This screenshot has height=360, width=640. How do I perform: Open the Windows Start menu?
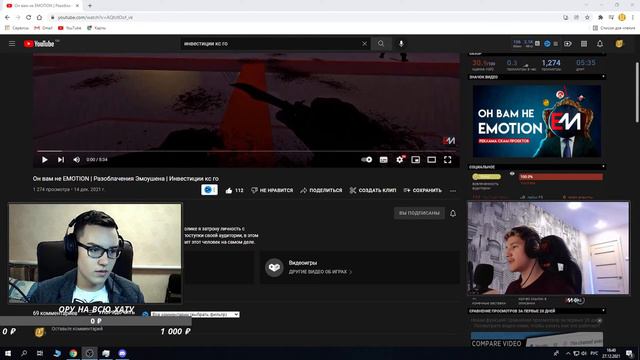tap(8, 353)
